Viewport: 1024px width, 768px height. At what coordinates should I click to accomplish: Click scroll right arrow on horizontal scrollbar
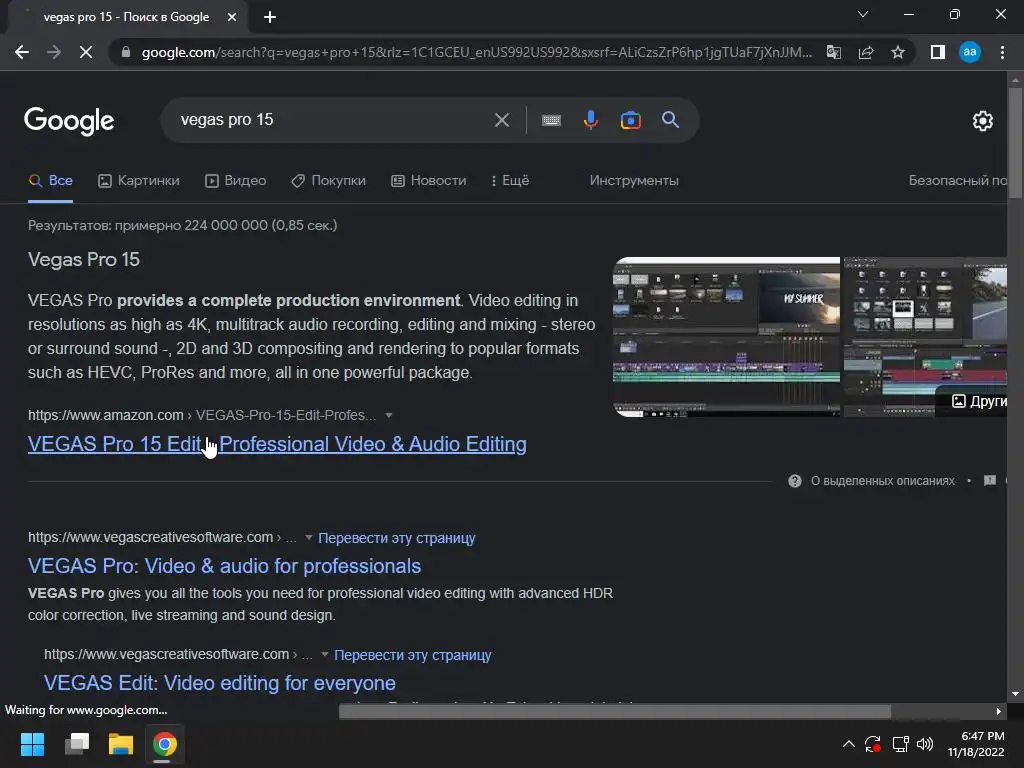(999, 712)
